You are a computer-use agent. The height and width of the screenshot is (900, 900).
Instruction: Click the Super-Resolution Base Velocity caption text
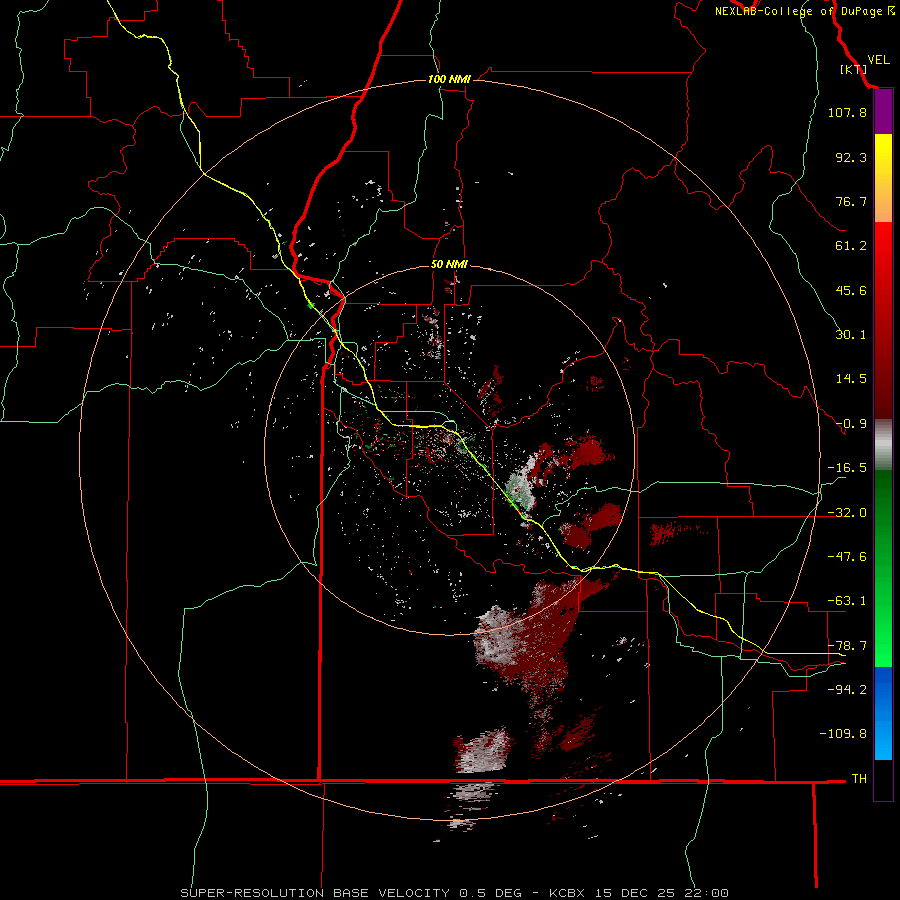455,893
